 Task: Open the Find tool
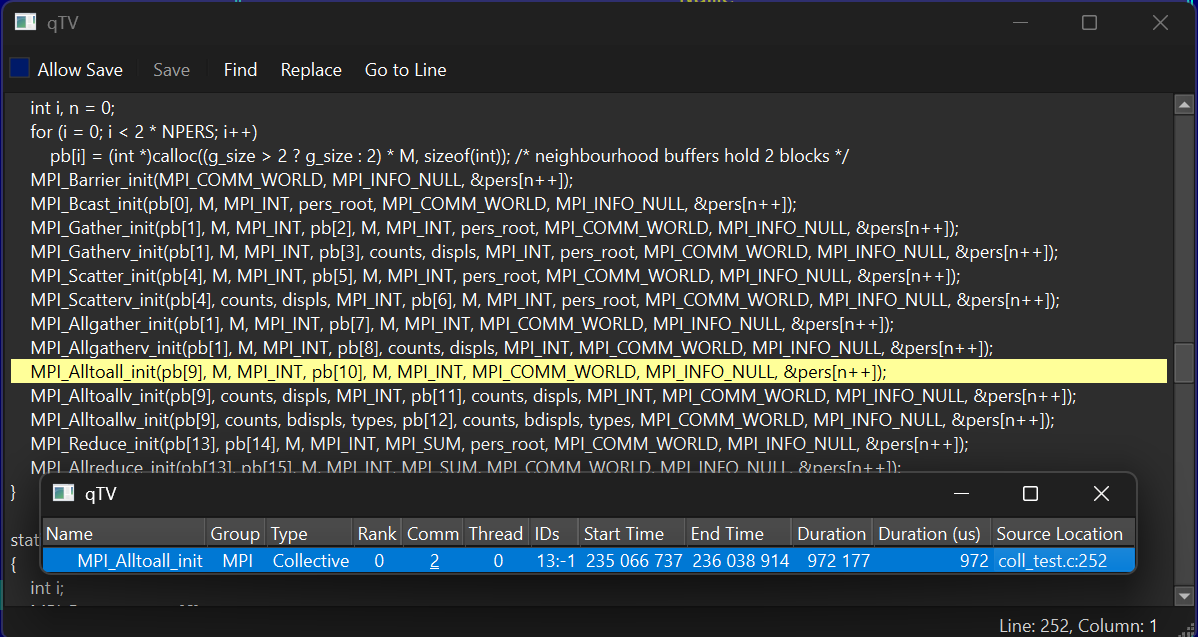click(240, 70)
